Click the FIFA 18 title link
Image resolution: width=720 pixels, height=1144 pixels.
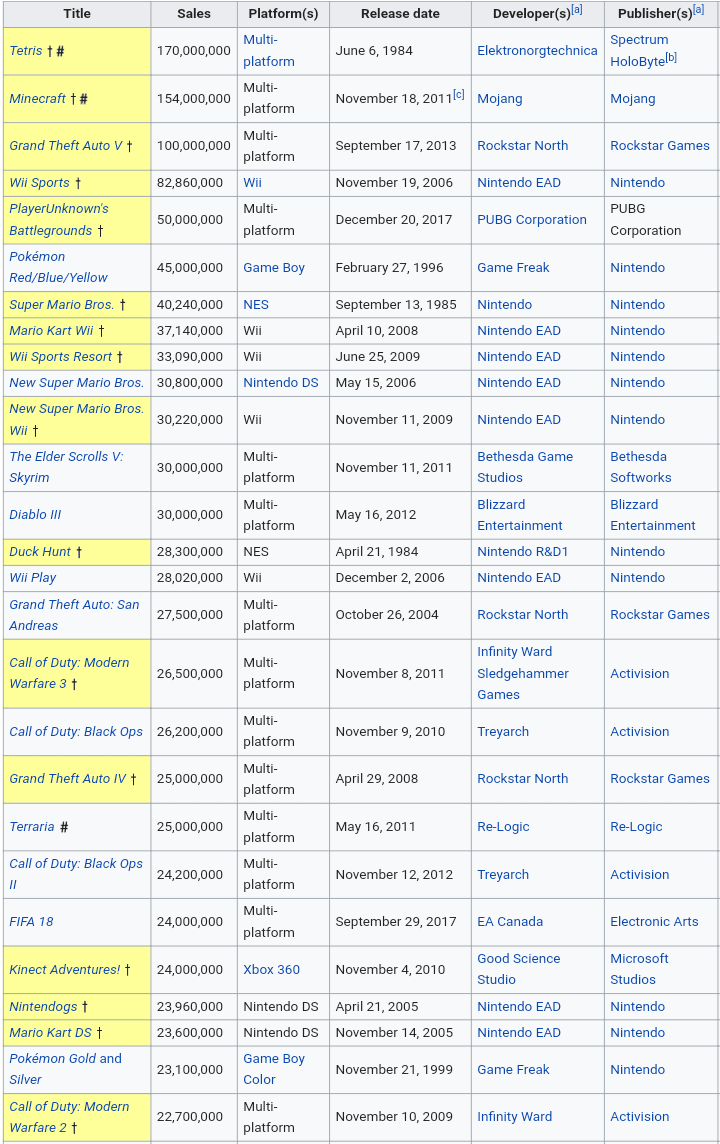(31, 922)
